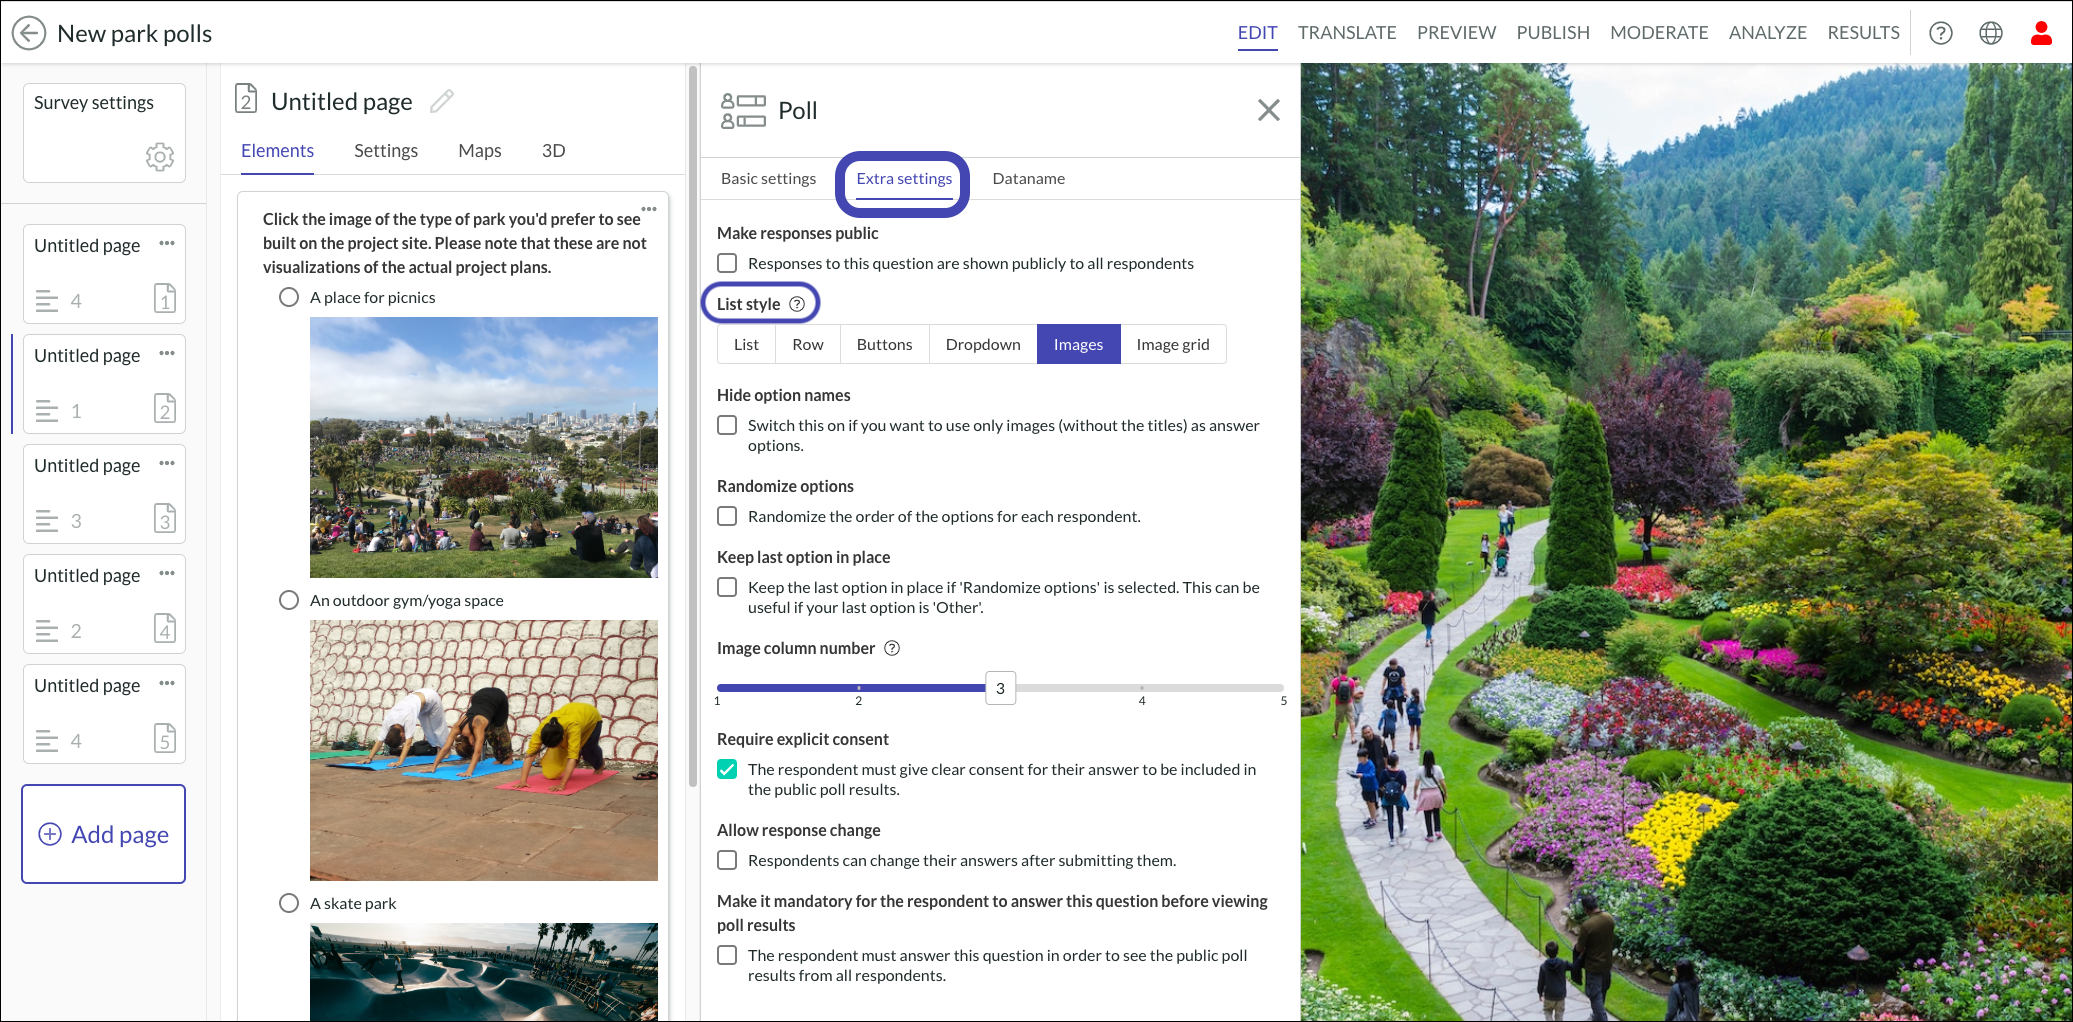Set image column slider to 4
Image resolution: width=2073 pixels, height=1022 pixels.
(x=1142, y=688)
